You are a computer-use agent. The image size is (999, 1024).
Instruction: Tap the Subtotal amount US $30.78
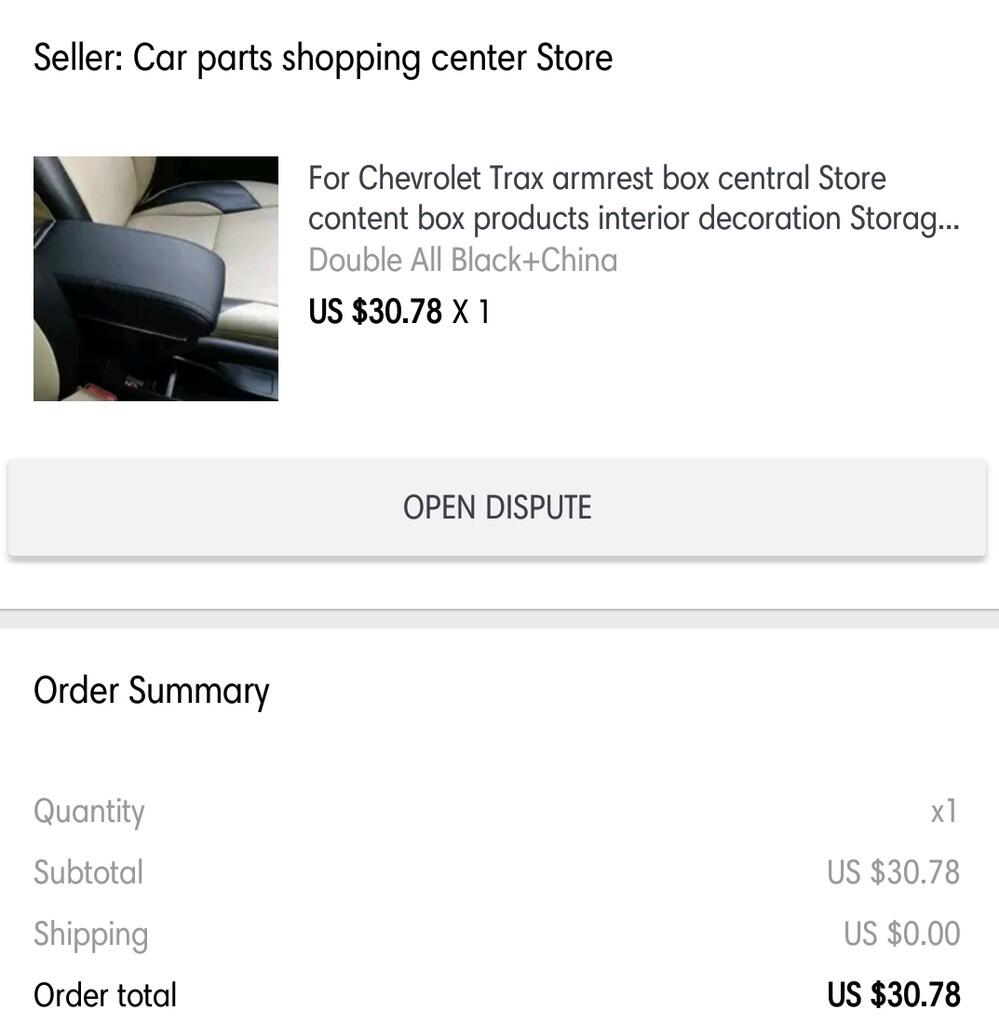(x=893, y=872)
